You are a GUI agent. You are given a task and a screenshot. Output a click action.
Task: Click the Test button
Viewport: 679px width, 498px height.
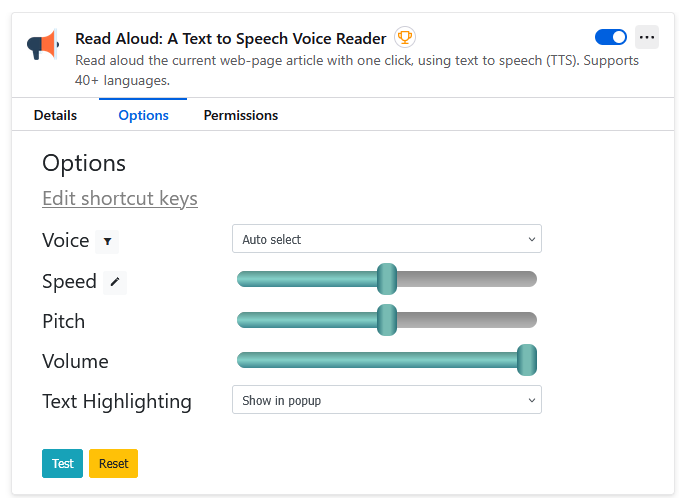[62, 463]
